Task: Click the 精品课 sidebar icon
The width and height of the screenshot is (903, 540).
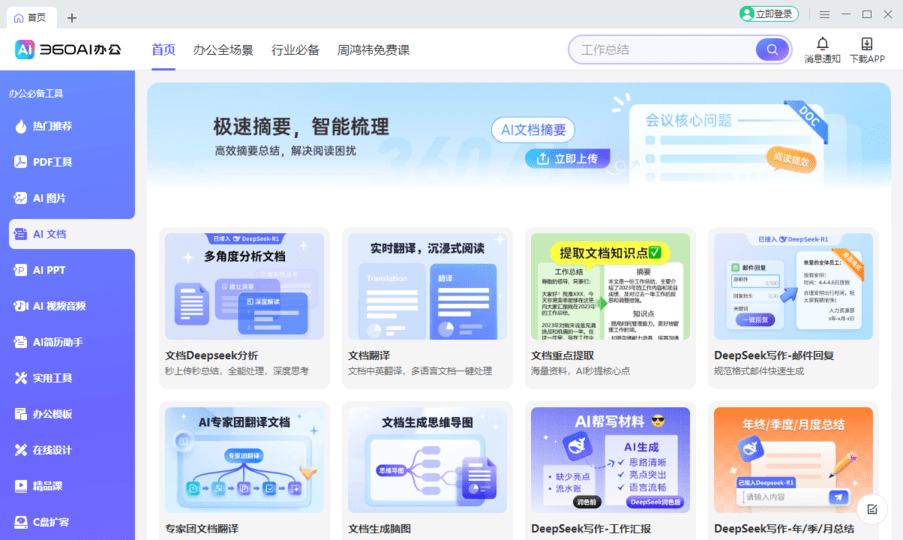Action: click(21, 486)
